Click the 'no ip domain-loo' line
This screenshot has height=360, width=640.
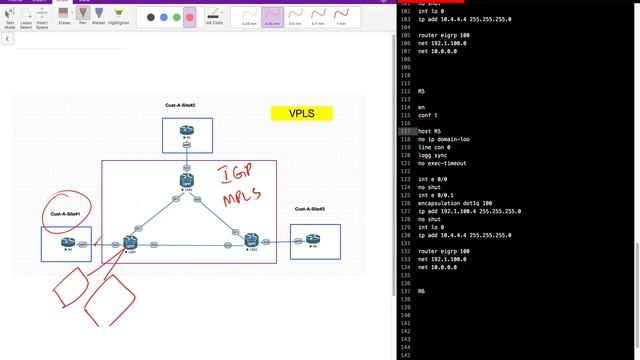pos(444,139)
